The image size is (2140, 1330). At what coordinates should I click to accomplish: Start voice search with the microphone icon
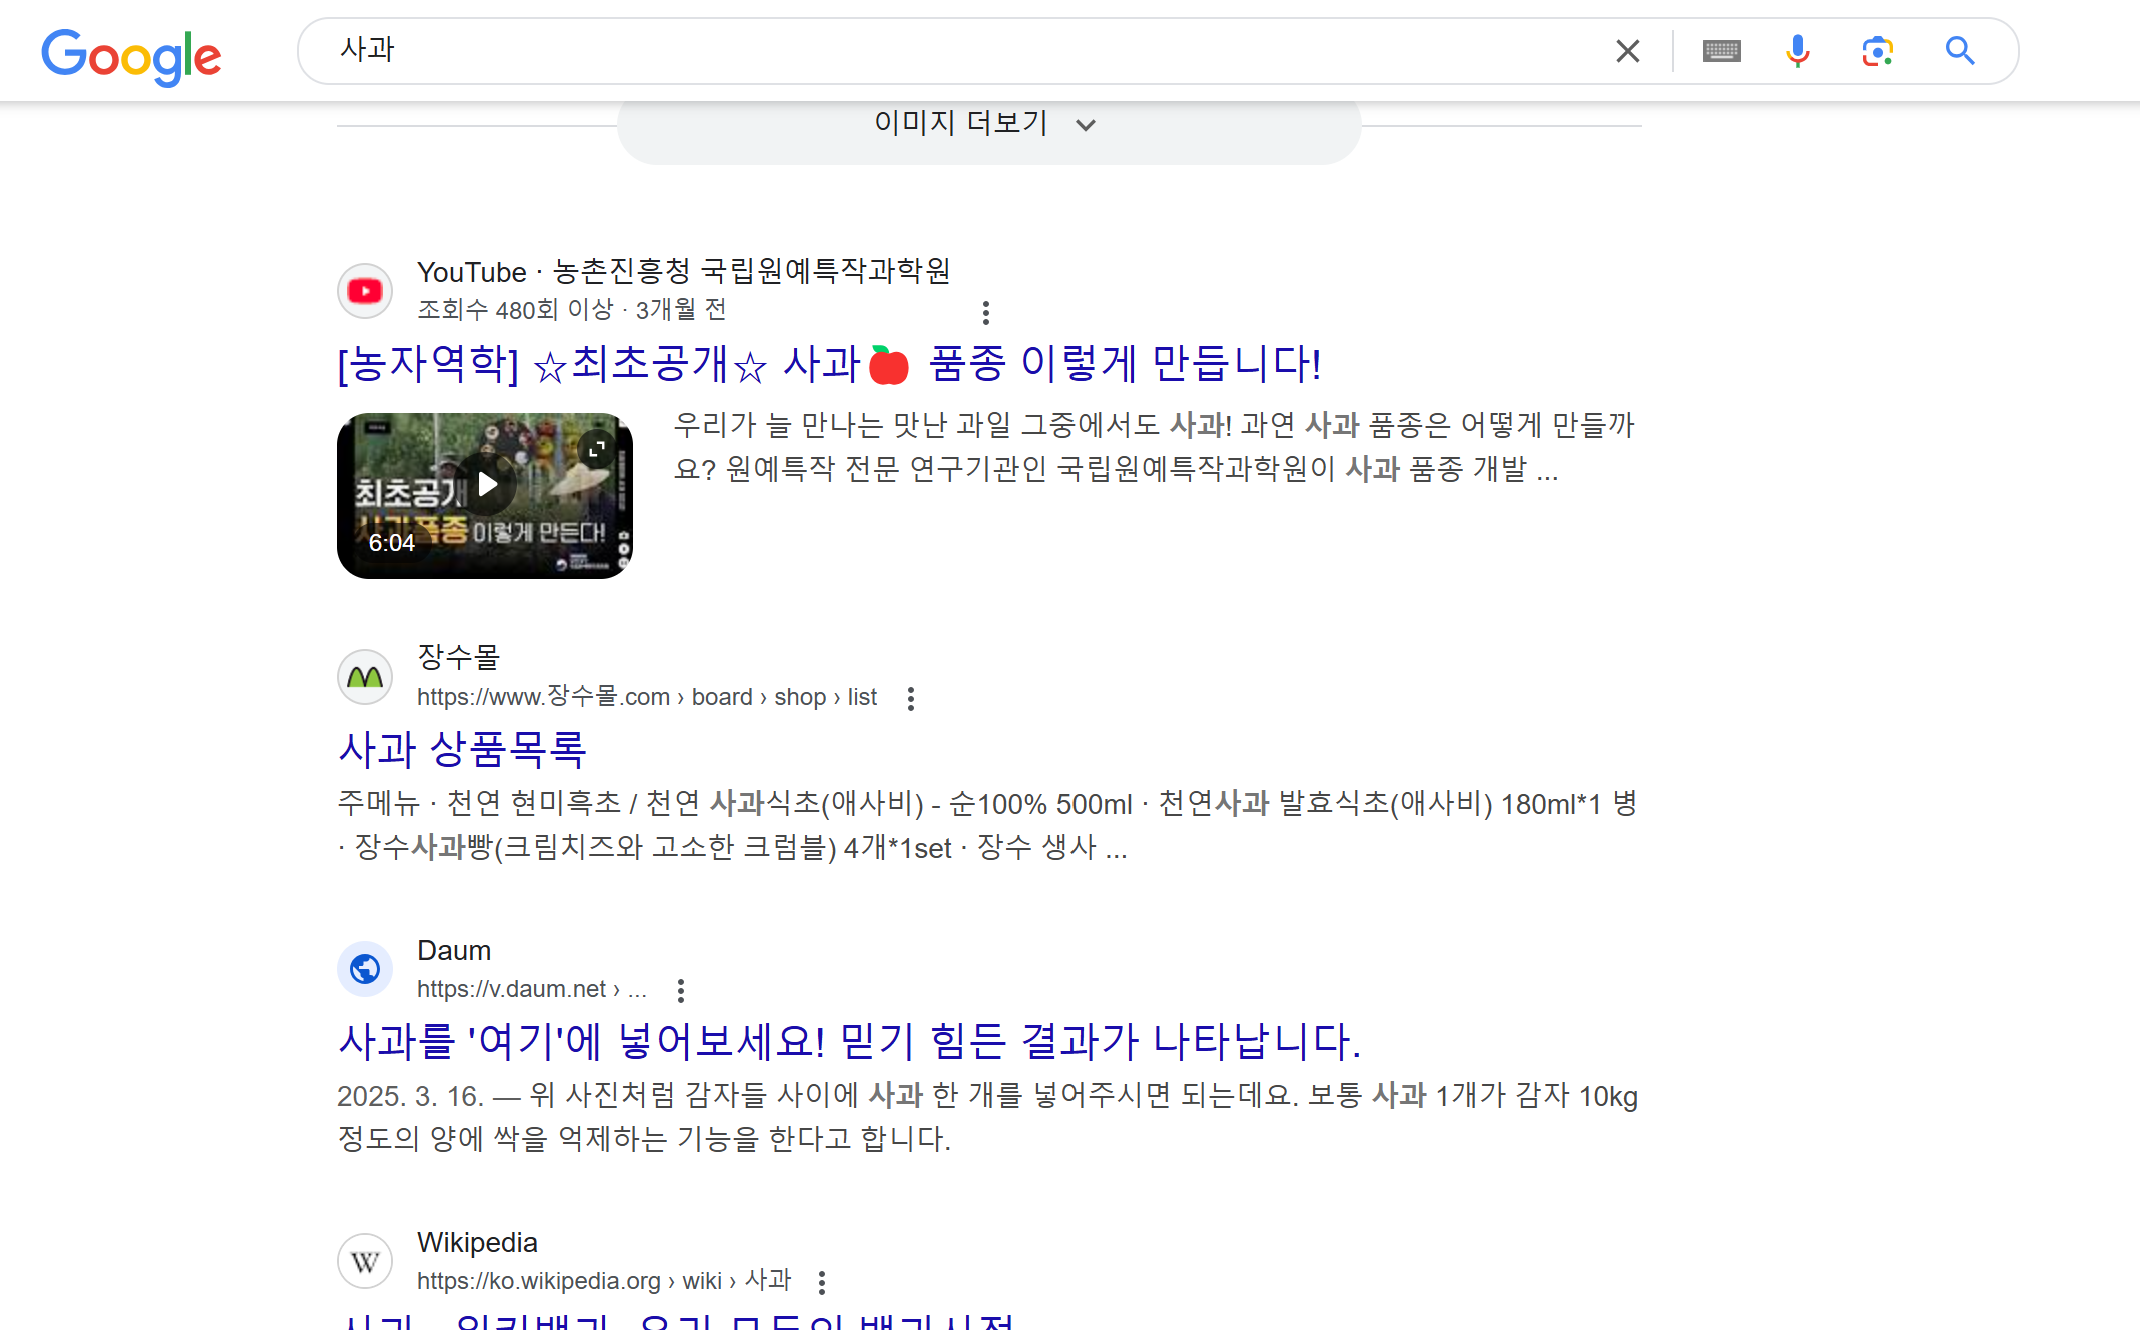pyautogui.click(x=1798, y=51)
